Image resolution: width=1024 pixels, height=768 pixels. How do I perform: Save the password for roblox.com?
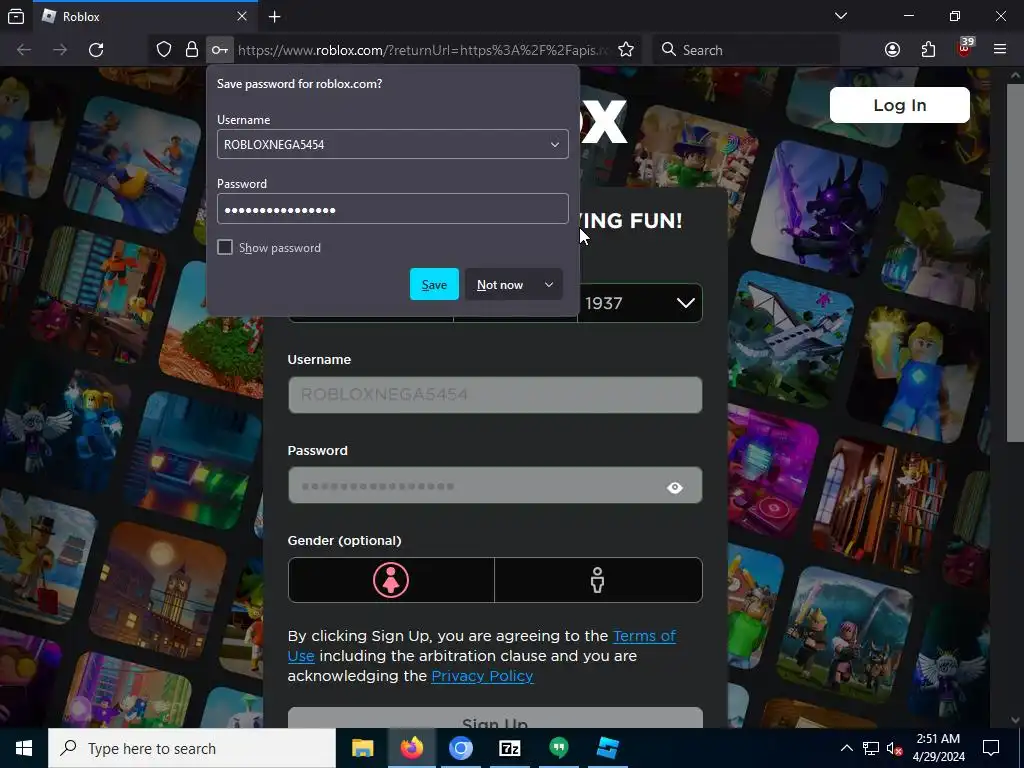coord(434,284)
